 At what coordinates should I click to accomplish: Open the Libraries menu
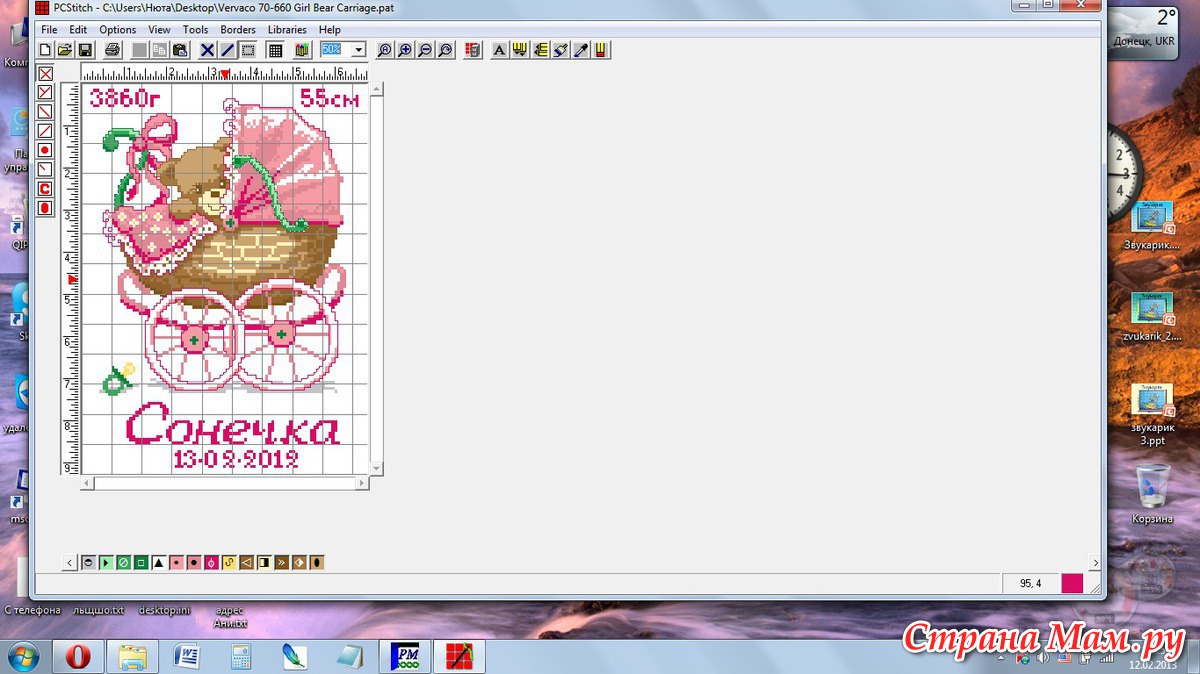coord(288,30)
